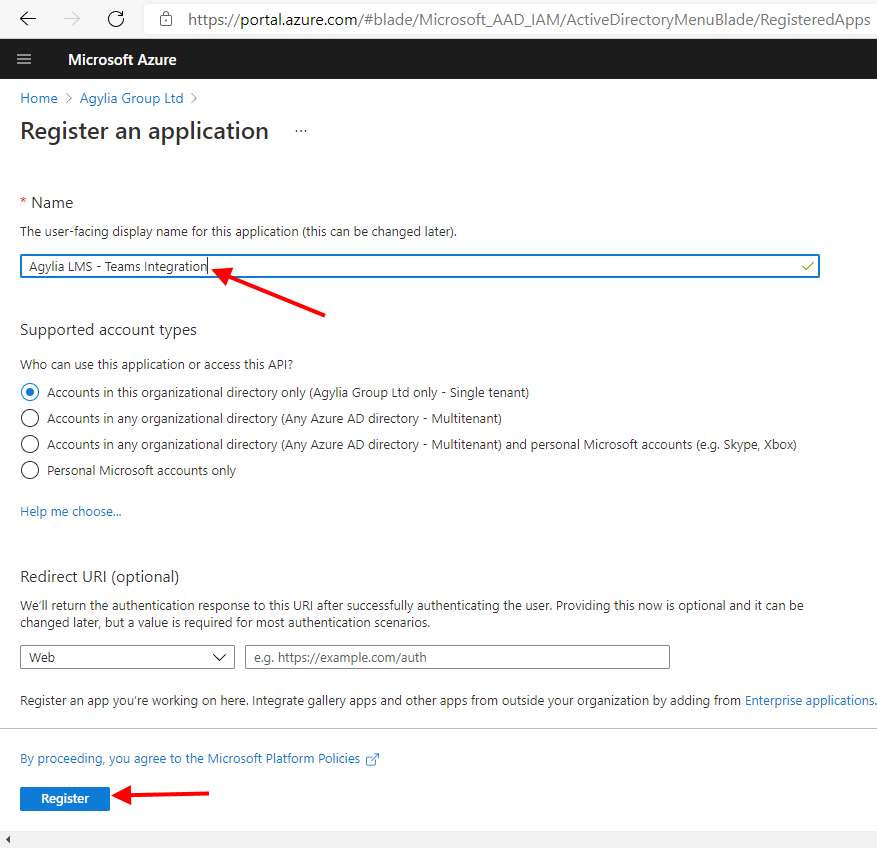877x848 pixels.
Task: Open the Help me choose link
Action: click(70, 511)
